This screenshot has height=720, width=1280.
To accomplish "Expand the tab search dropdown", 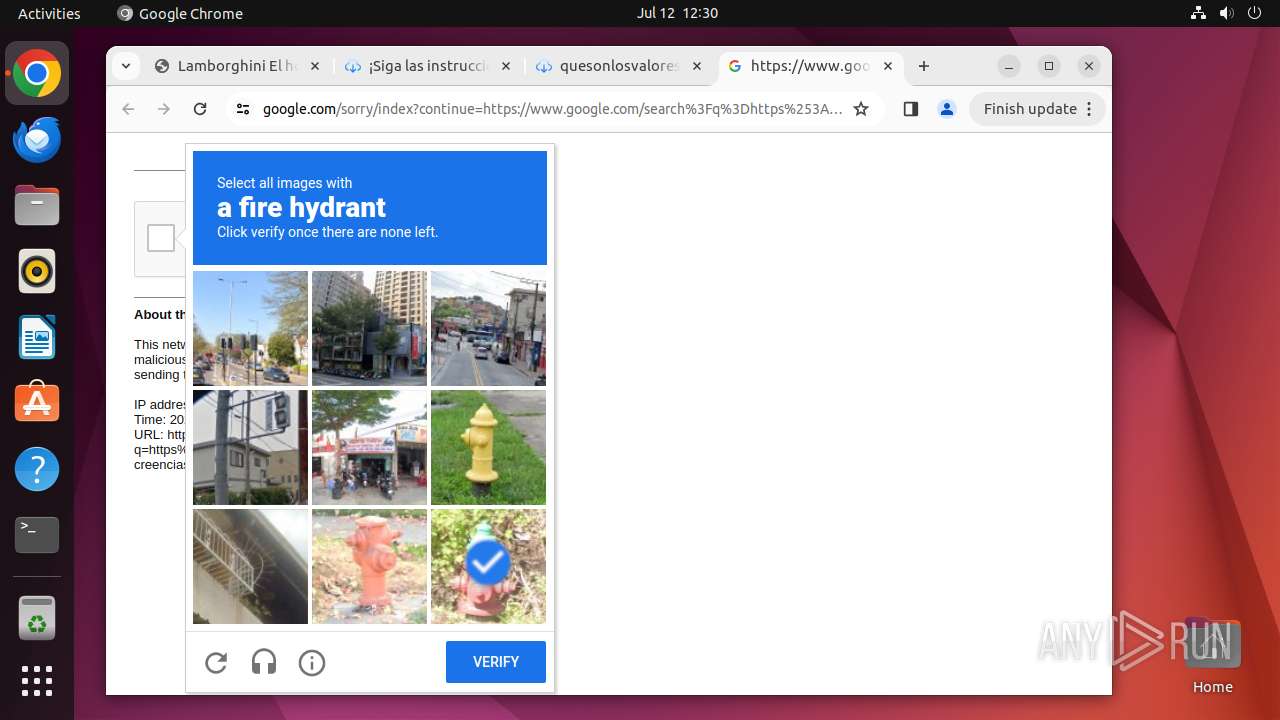I will pos(125,66).
